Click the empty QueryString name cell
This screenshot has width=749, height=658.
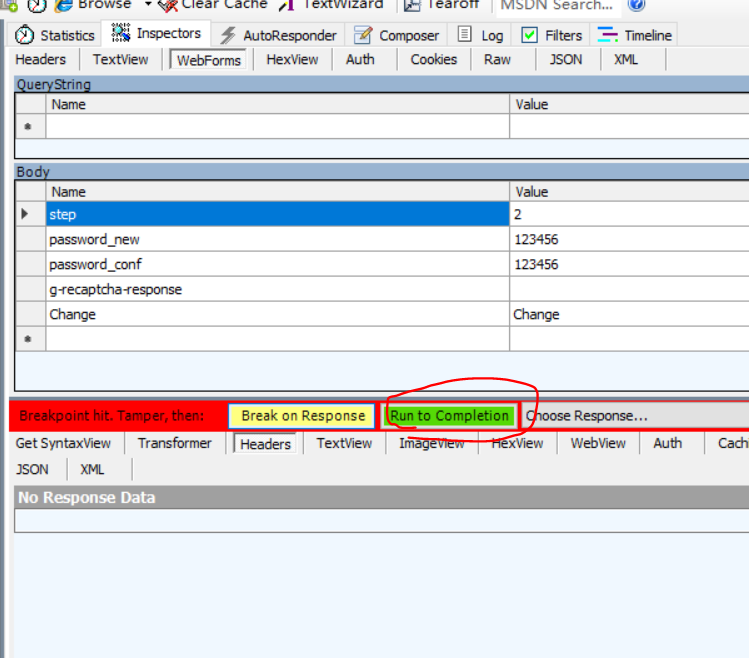point(278,127)
